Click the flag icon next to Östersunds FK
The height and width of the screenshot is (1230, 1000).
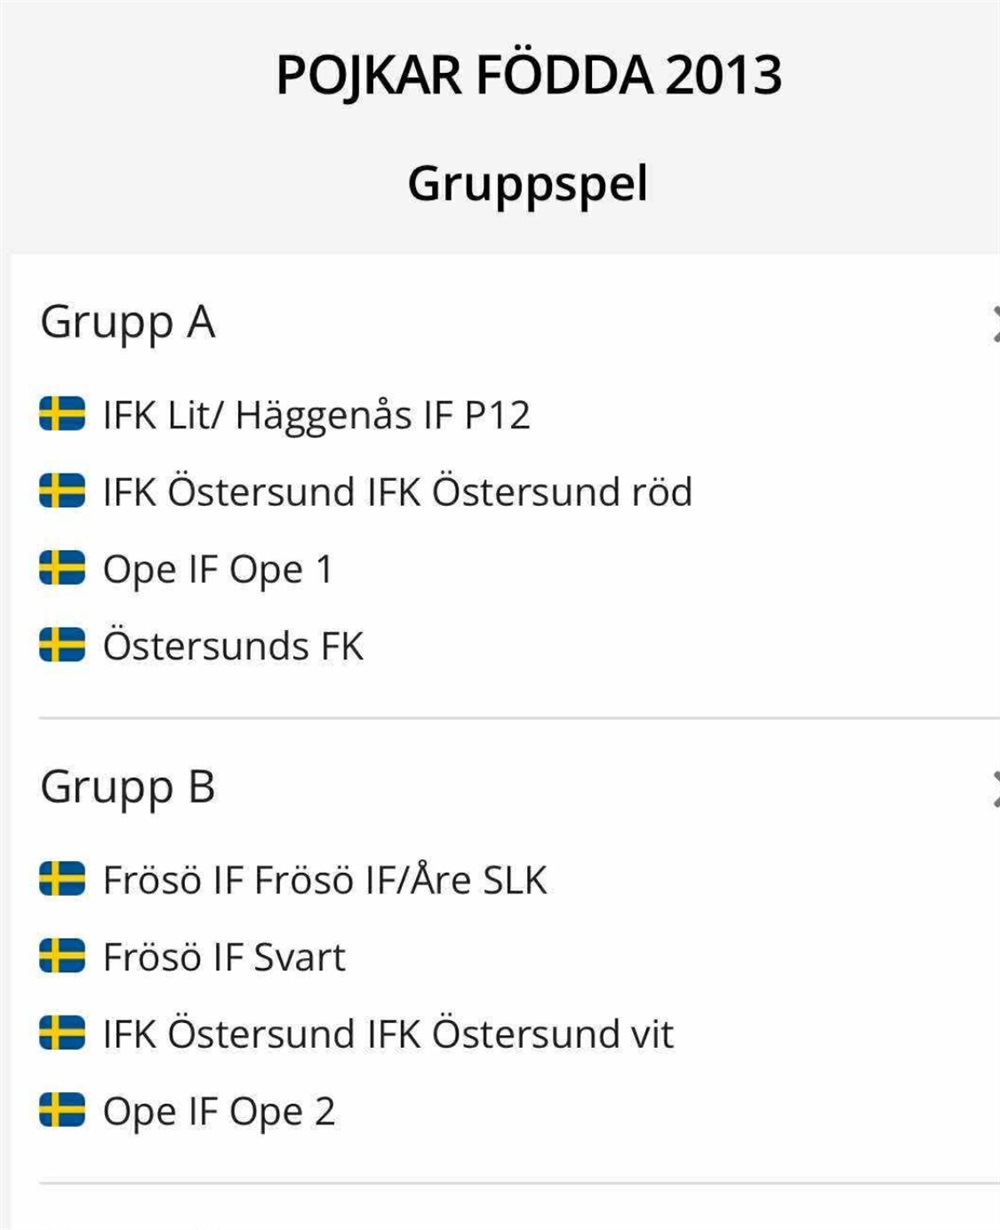[62, 645]
